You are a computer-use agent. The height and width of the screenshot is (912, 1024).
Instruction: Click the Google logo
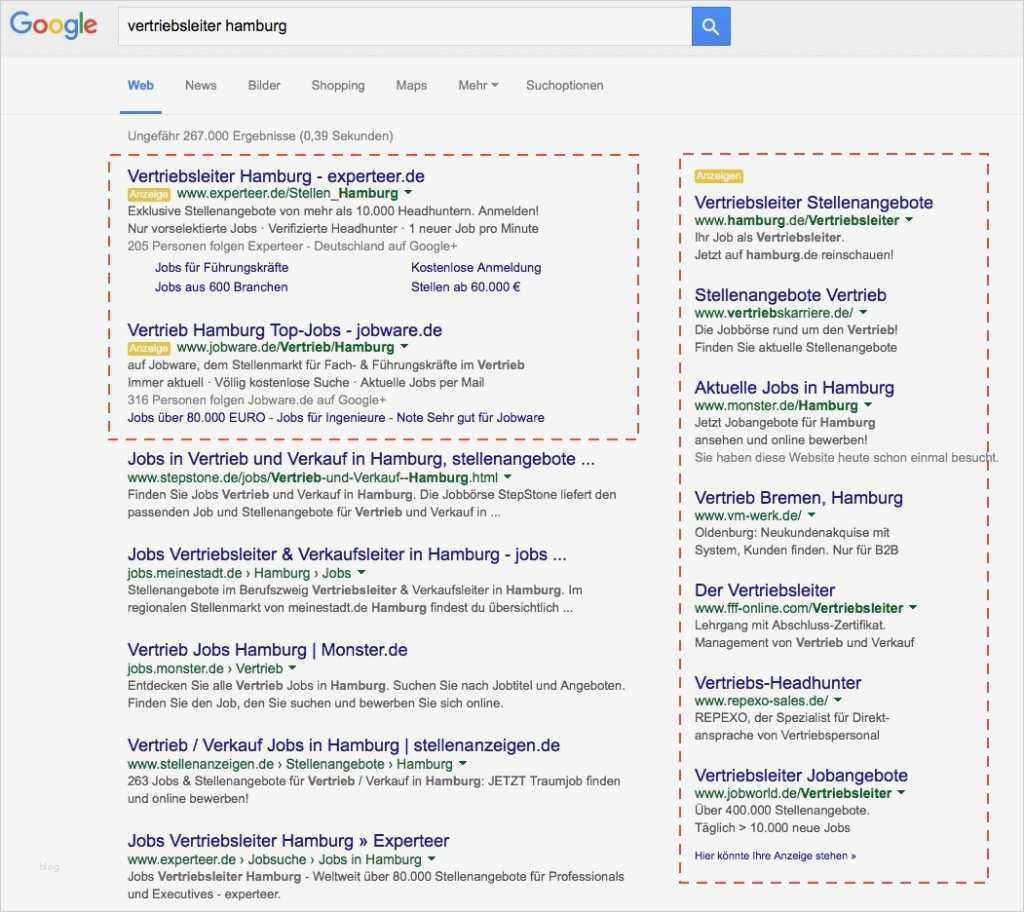pos(54,25)
